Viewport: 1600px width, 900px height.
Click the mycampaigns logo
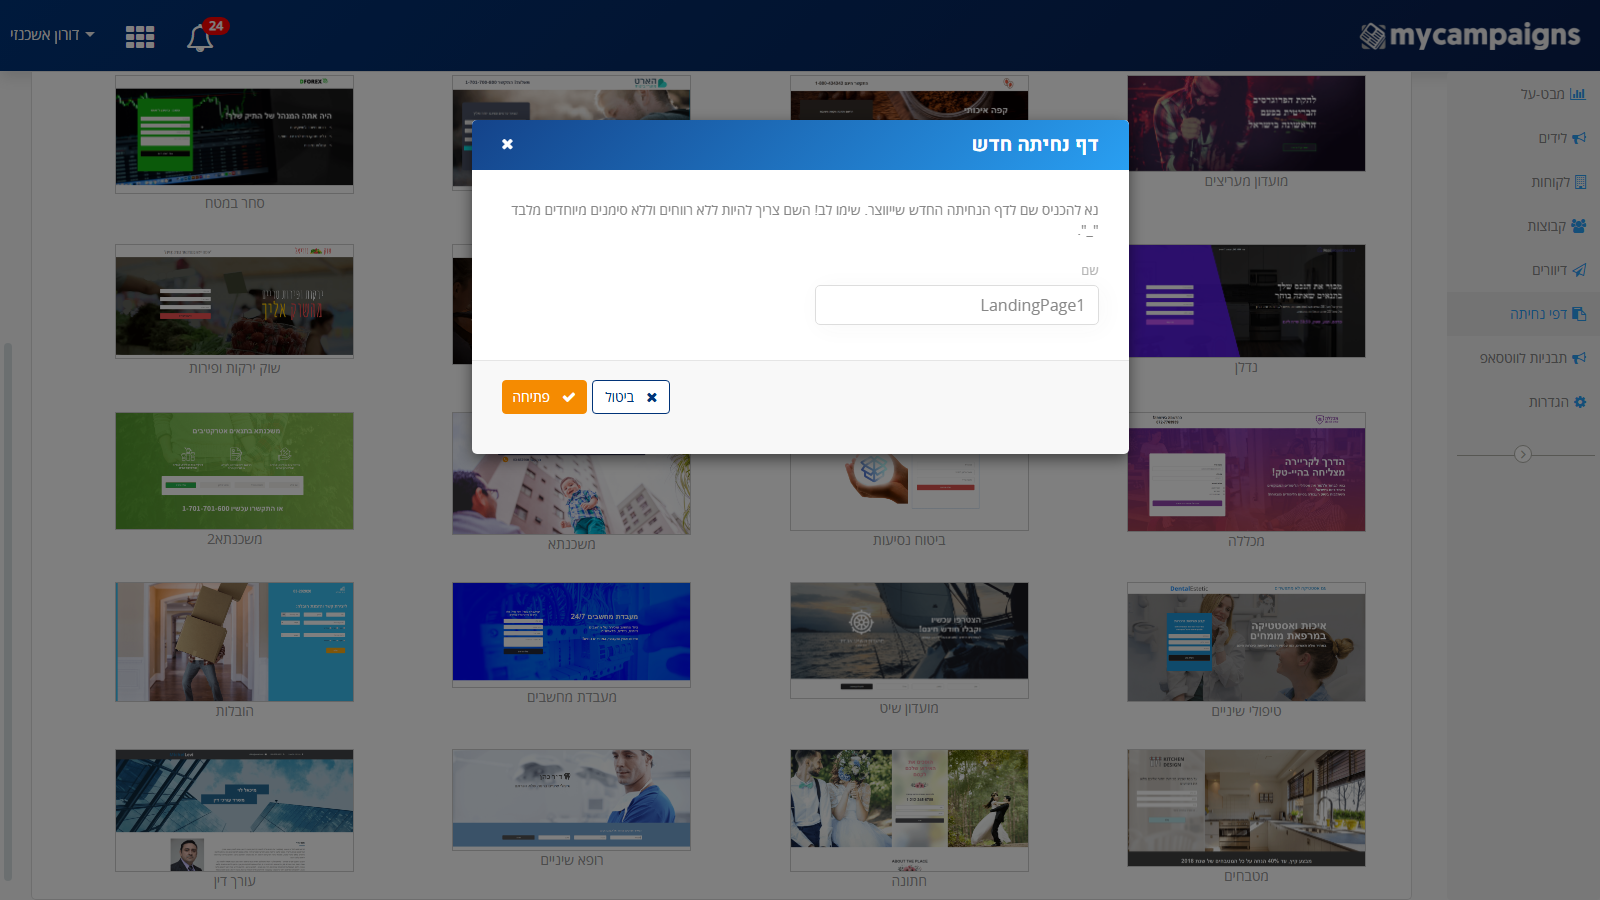(1470, 36)
